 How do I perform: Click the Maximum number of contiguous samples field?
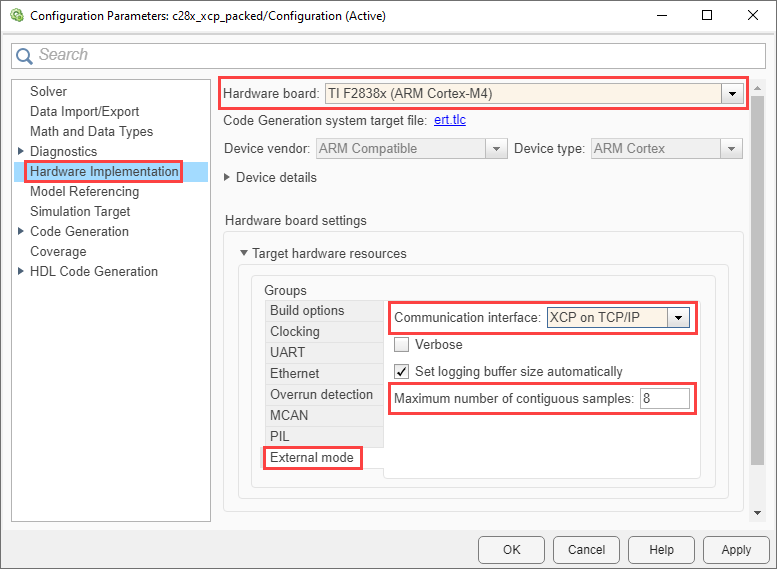click(664, 399)
